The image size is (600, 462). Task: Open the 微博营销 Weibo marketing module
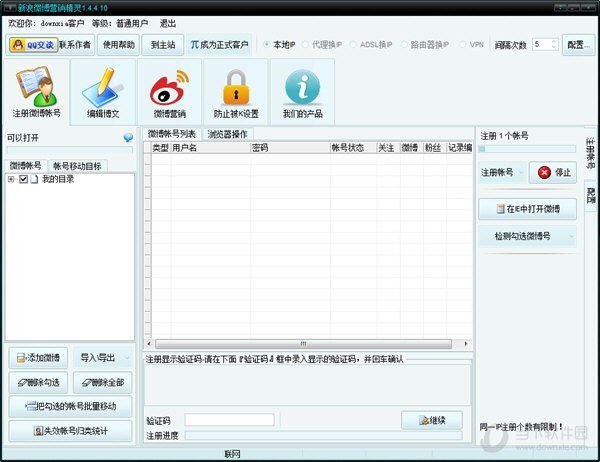coord(170,92)
